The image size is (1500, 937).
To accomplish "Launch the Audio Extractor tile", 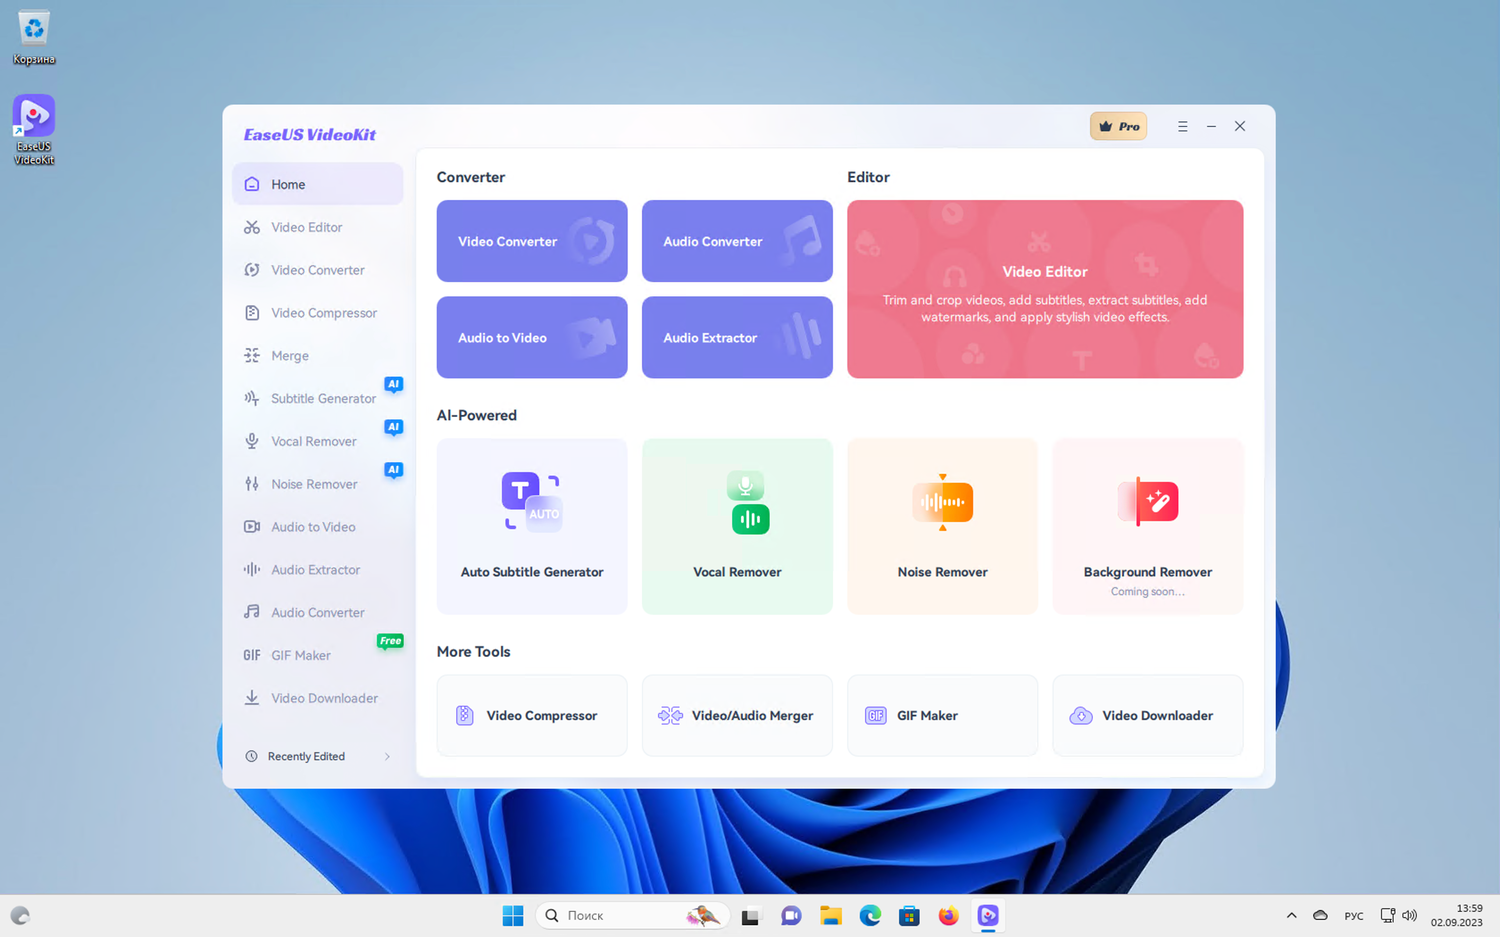I will pos(737,337).
